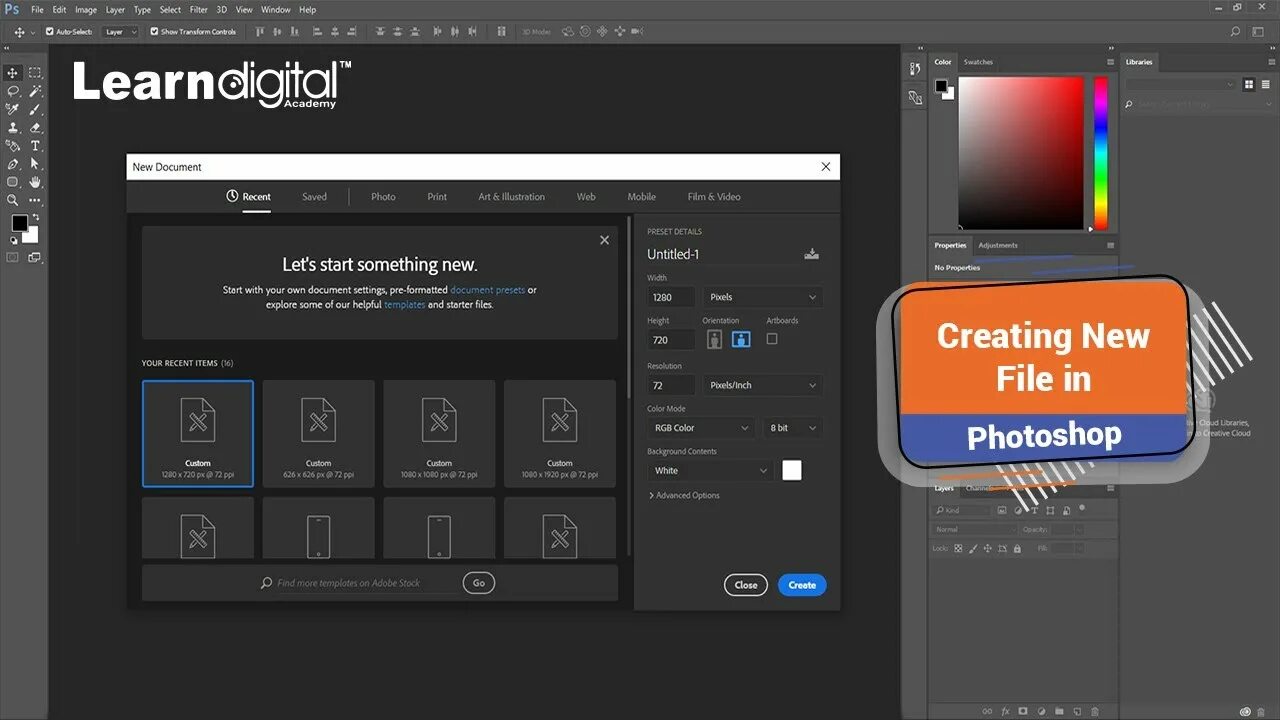Viewport: 1280px width, 720px height.
Task: Click the fx layer style icon
Action: point(1006,711)
